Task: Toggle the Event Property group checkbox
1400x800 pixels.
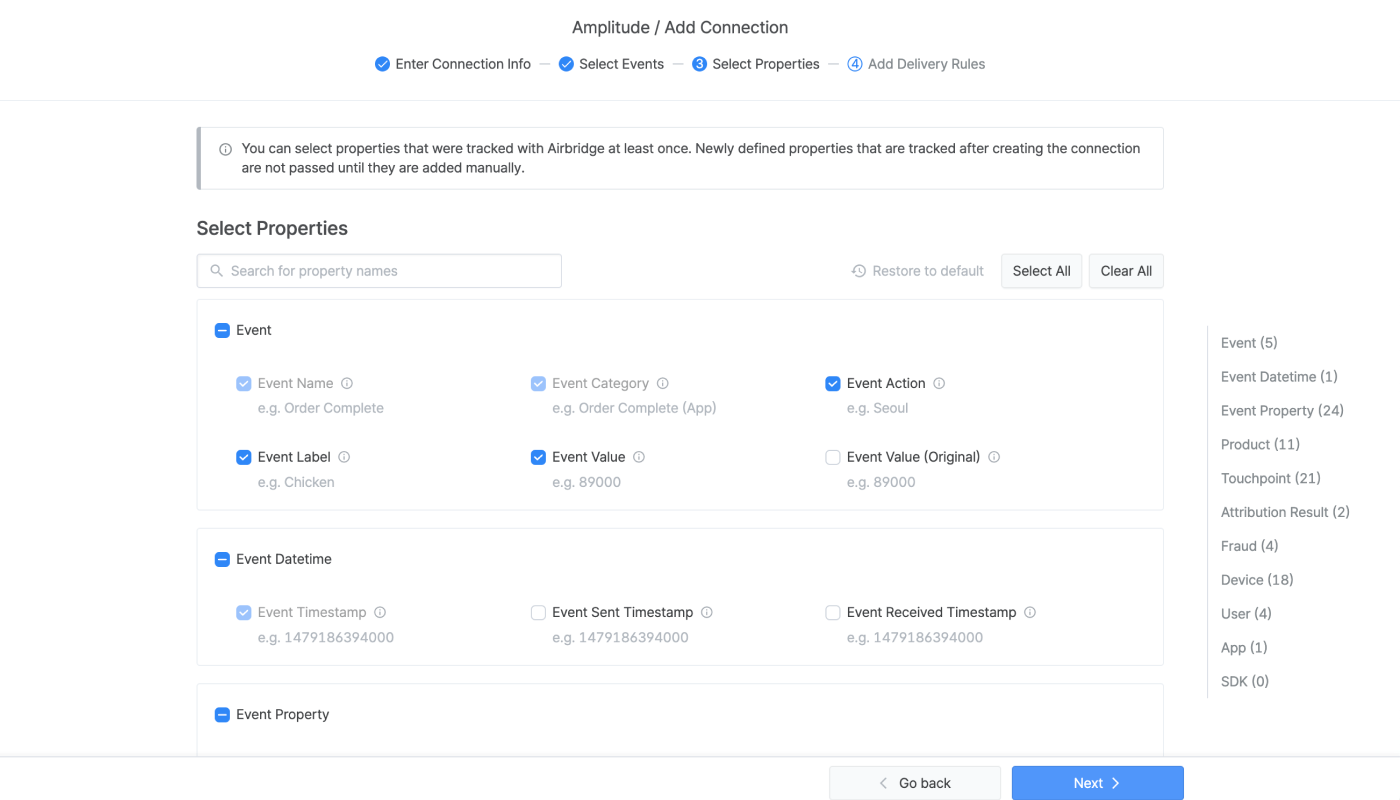Action: click(223, 714)
